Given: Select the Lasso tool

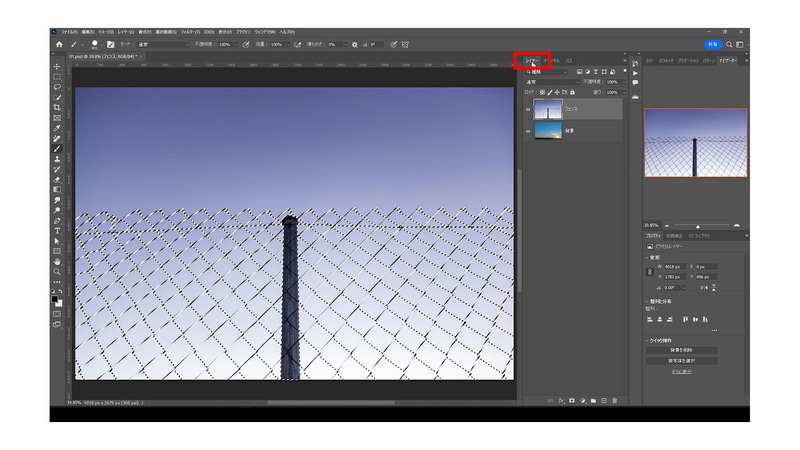Looking at the screenshot, I should [57, 87].
